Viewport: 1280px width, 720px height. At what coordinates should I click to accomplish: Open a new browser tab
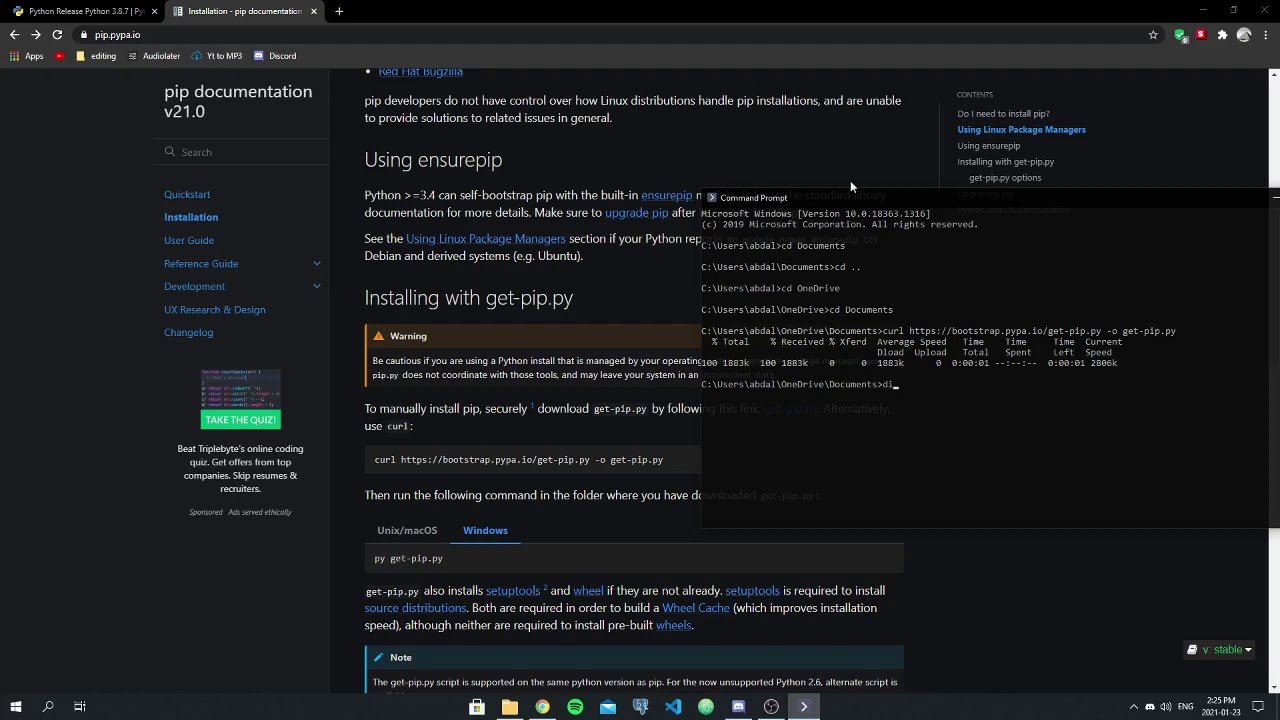coord(339,11)
